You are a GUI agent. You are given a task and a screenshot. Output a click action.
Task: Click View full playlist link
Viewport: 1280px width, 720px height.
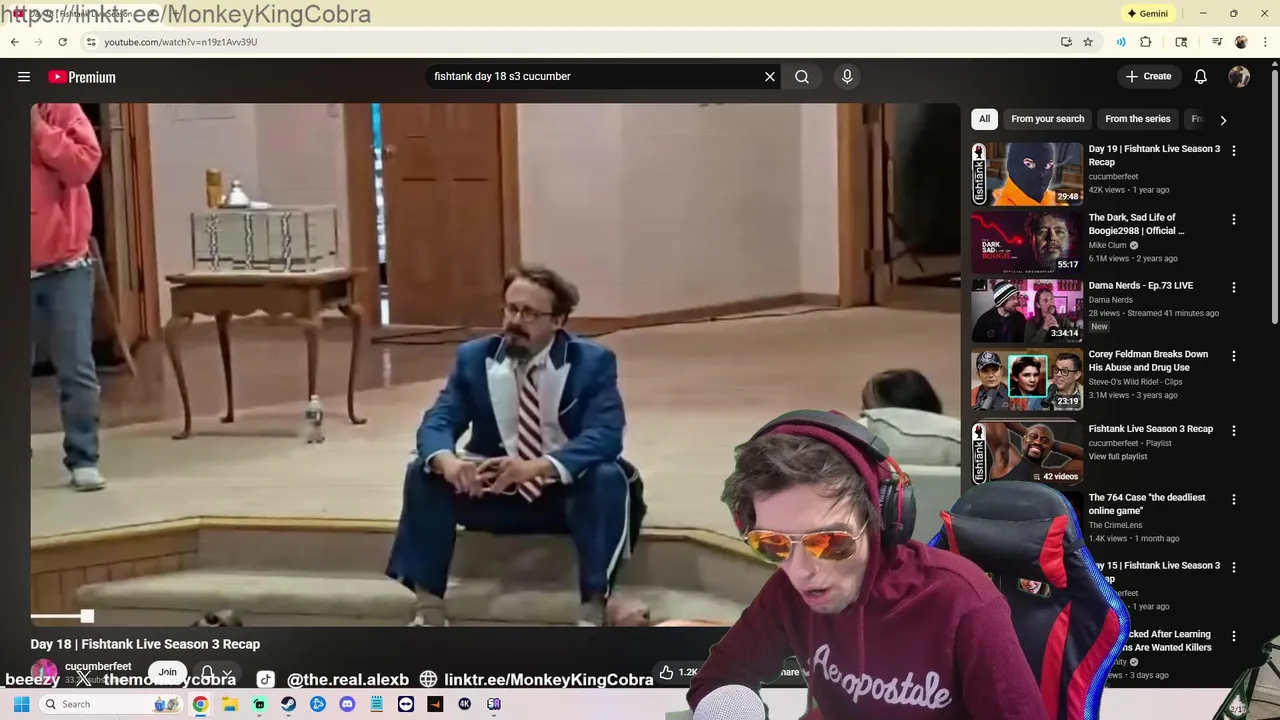click(x=1118, y=457)
